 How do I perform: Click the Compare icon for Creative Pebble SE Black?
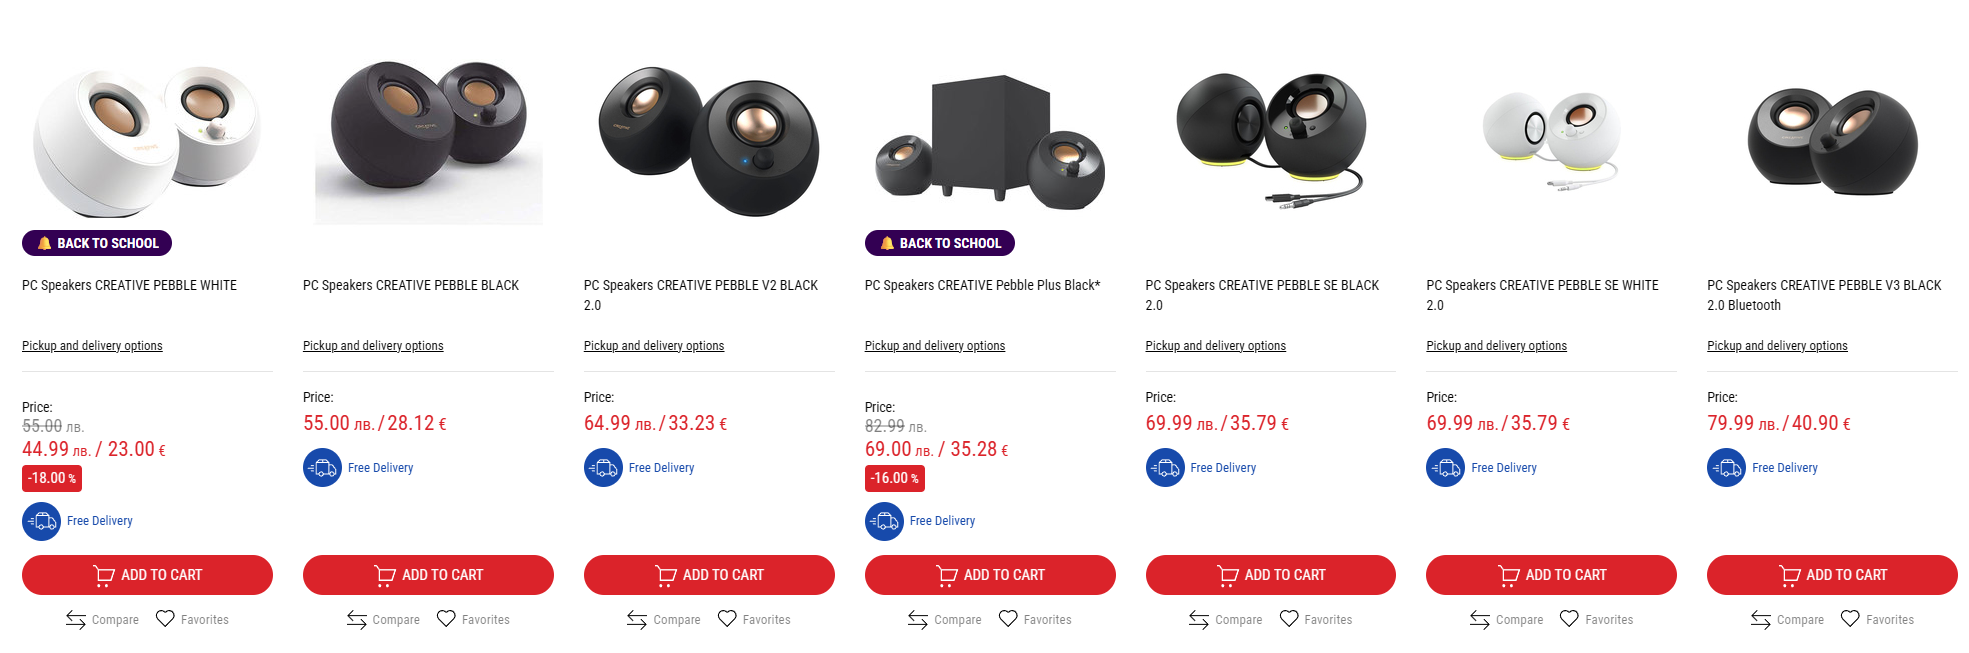coord(1199,620)
